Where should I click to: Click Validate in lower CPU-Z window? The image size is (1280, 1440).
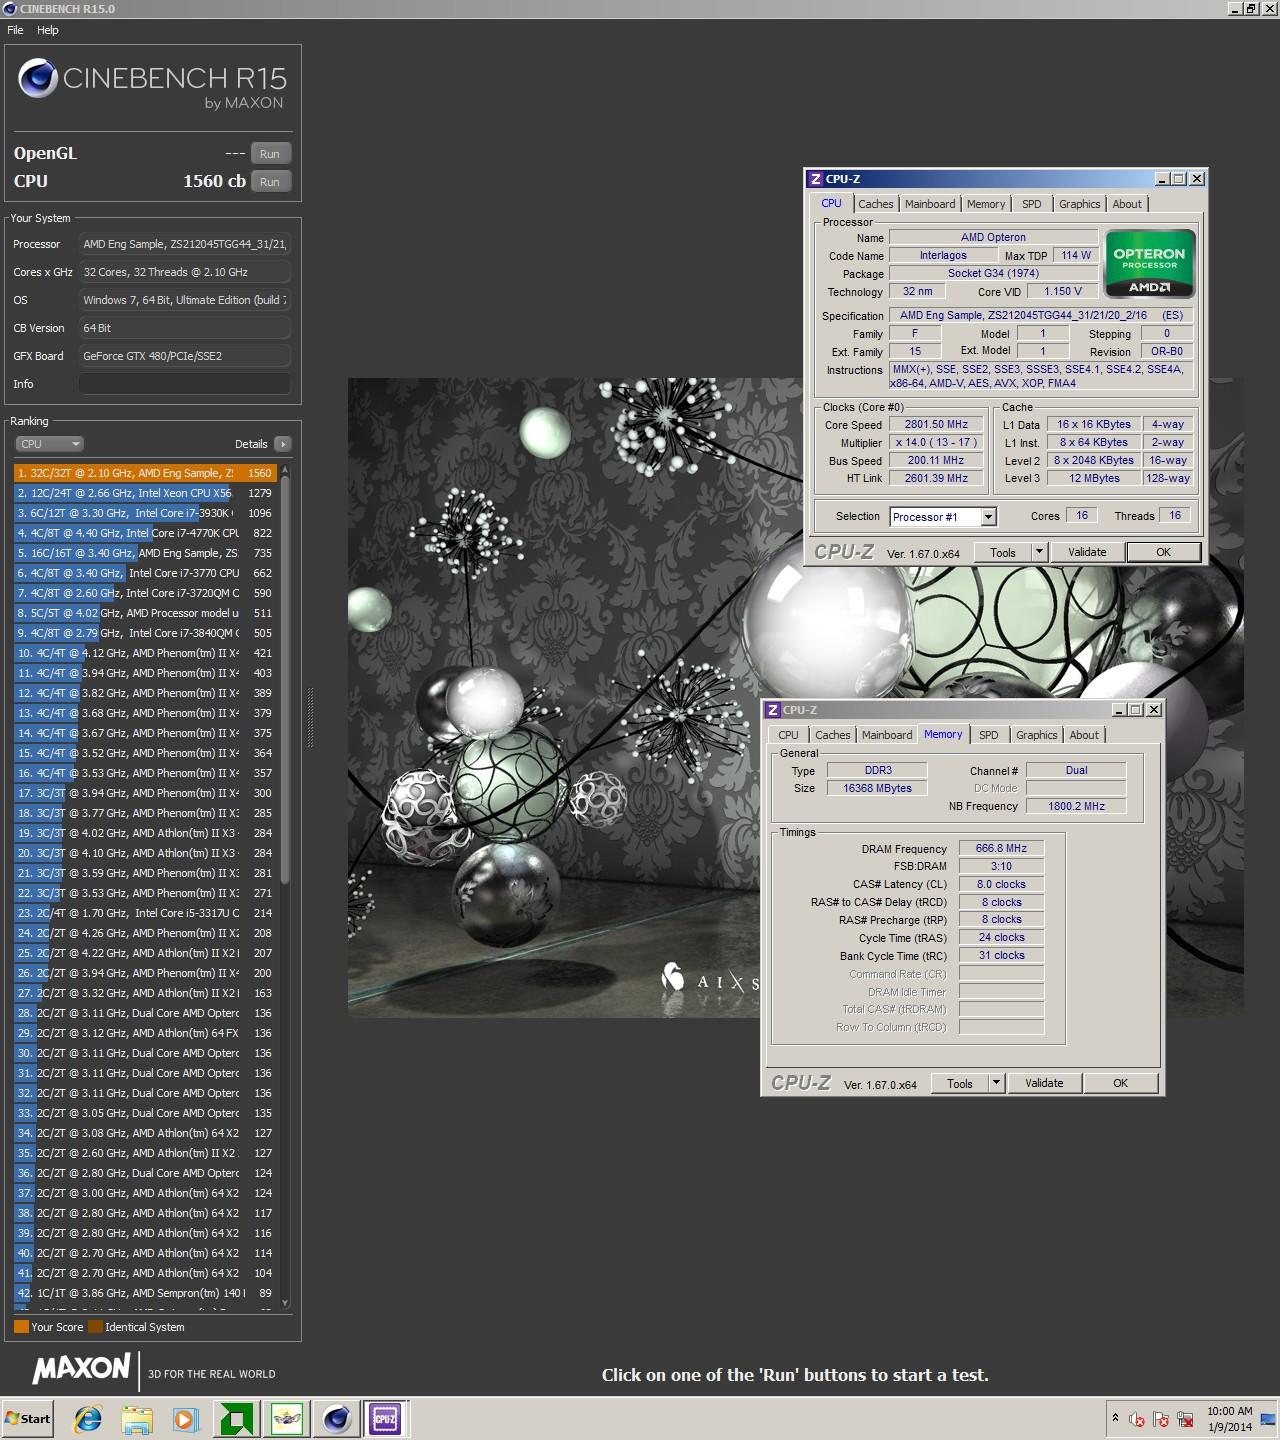pyautogui.click(x=1044, y=1083)
